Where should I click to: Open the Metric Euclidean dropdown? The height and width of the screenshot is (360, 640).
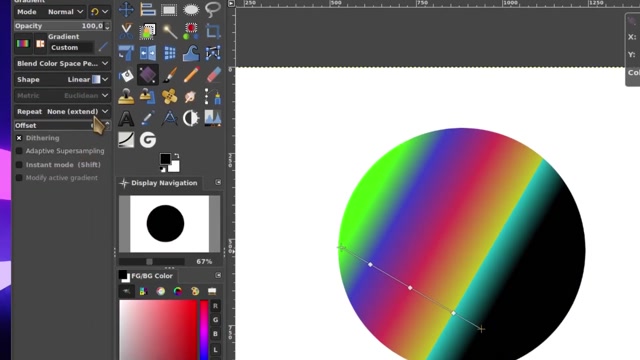(x=62, y=96)
